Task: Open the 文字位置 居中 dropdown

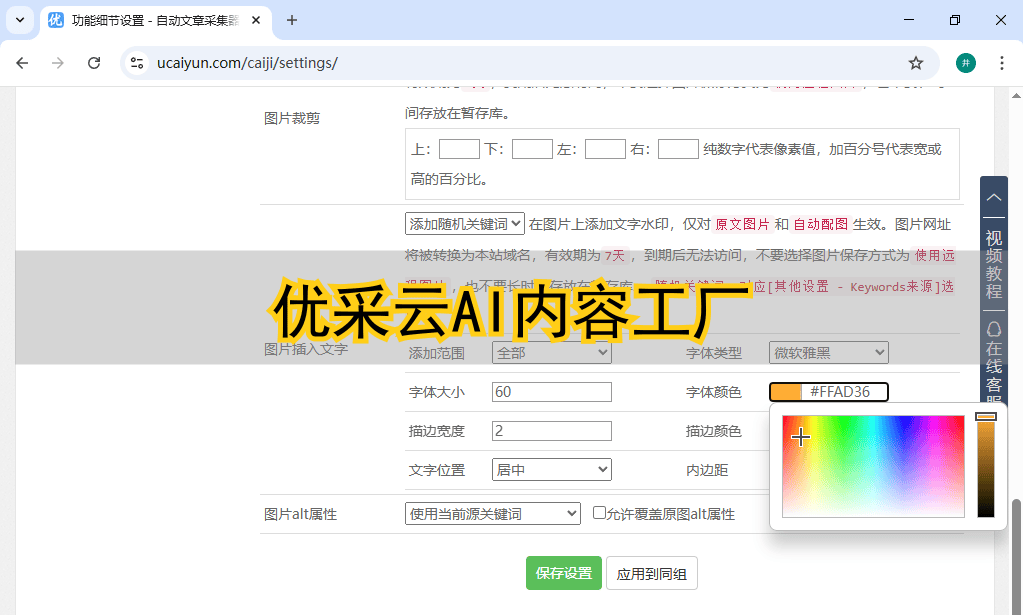Action: 551,469
